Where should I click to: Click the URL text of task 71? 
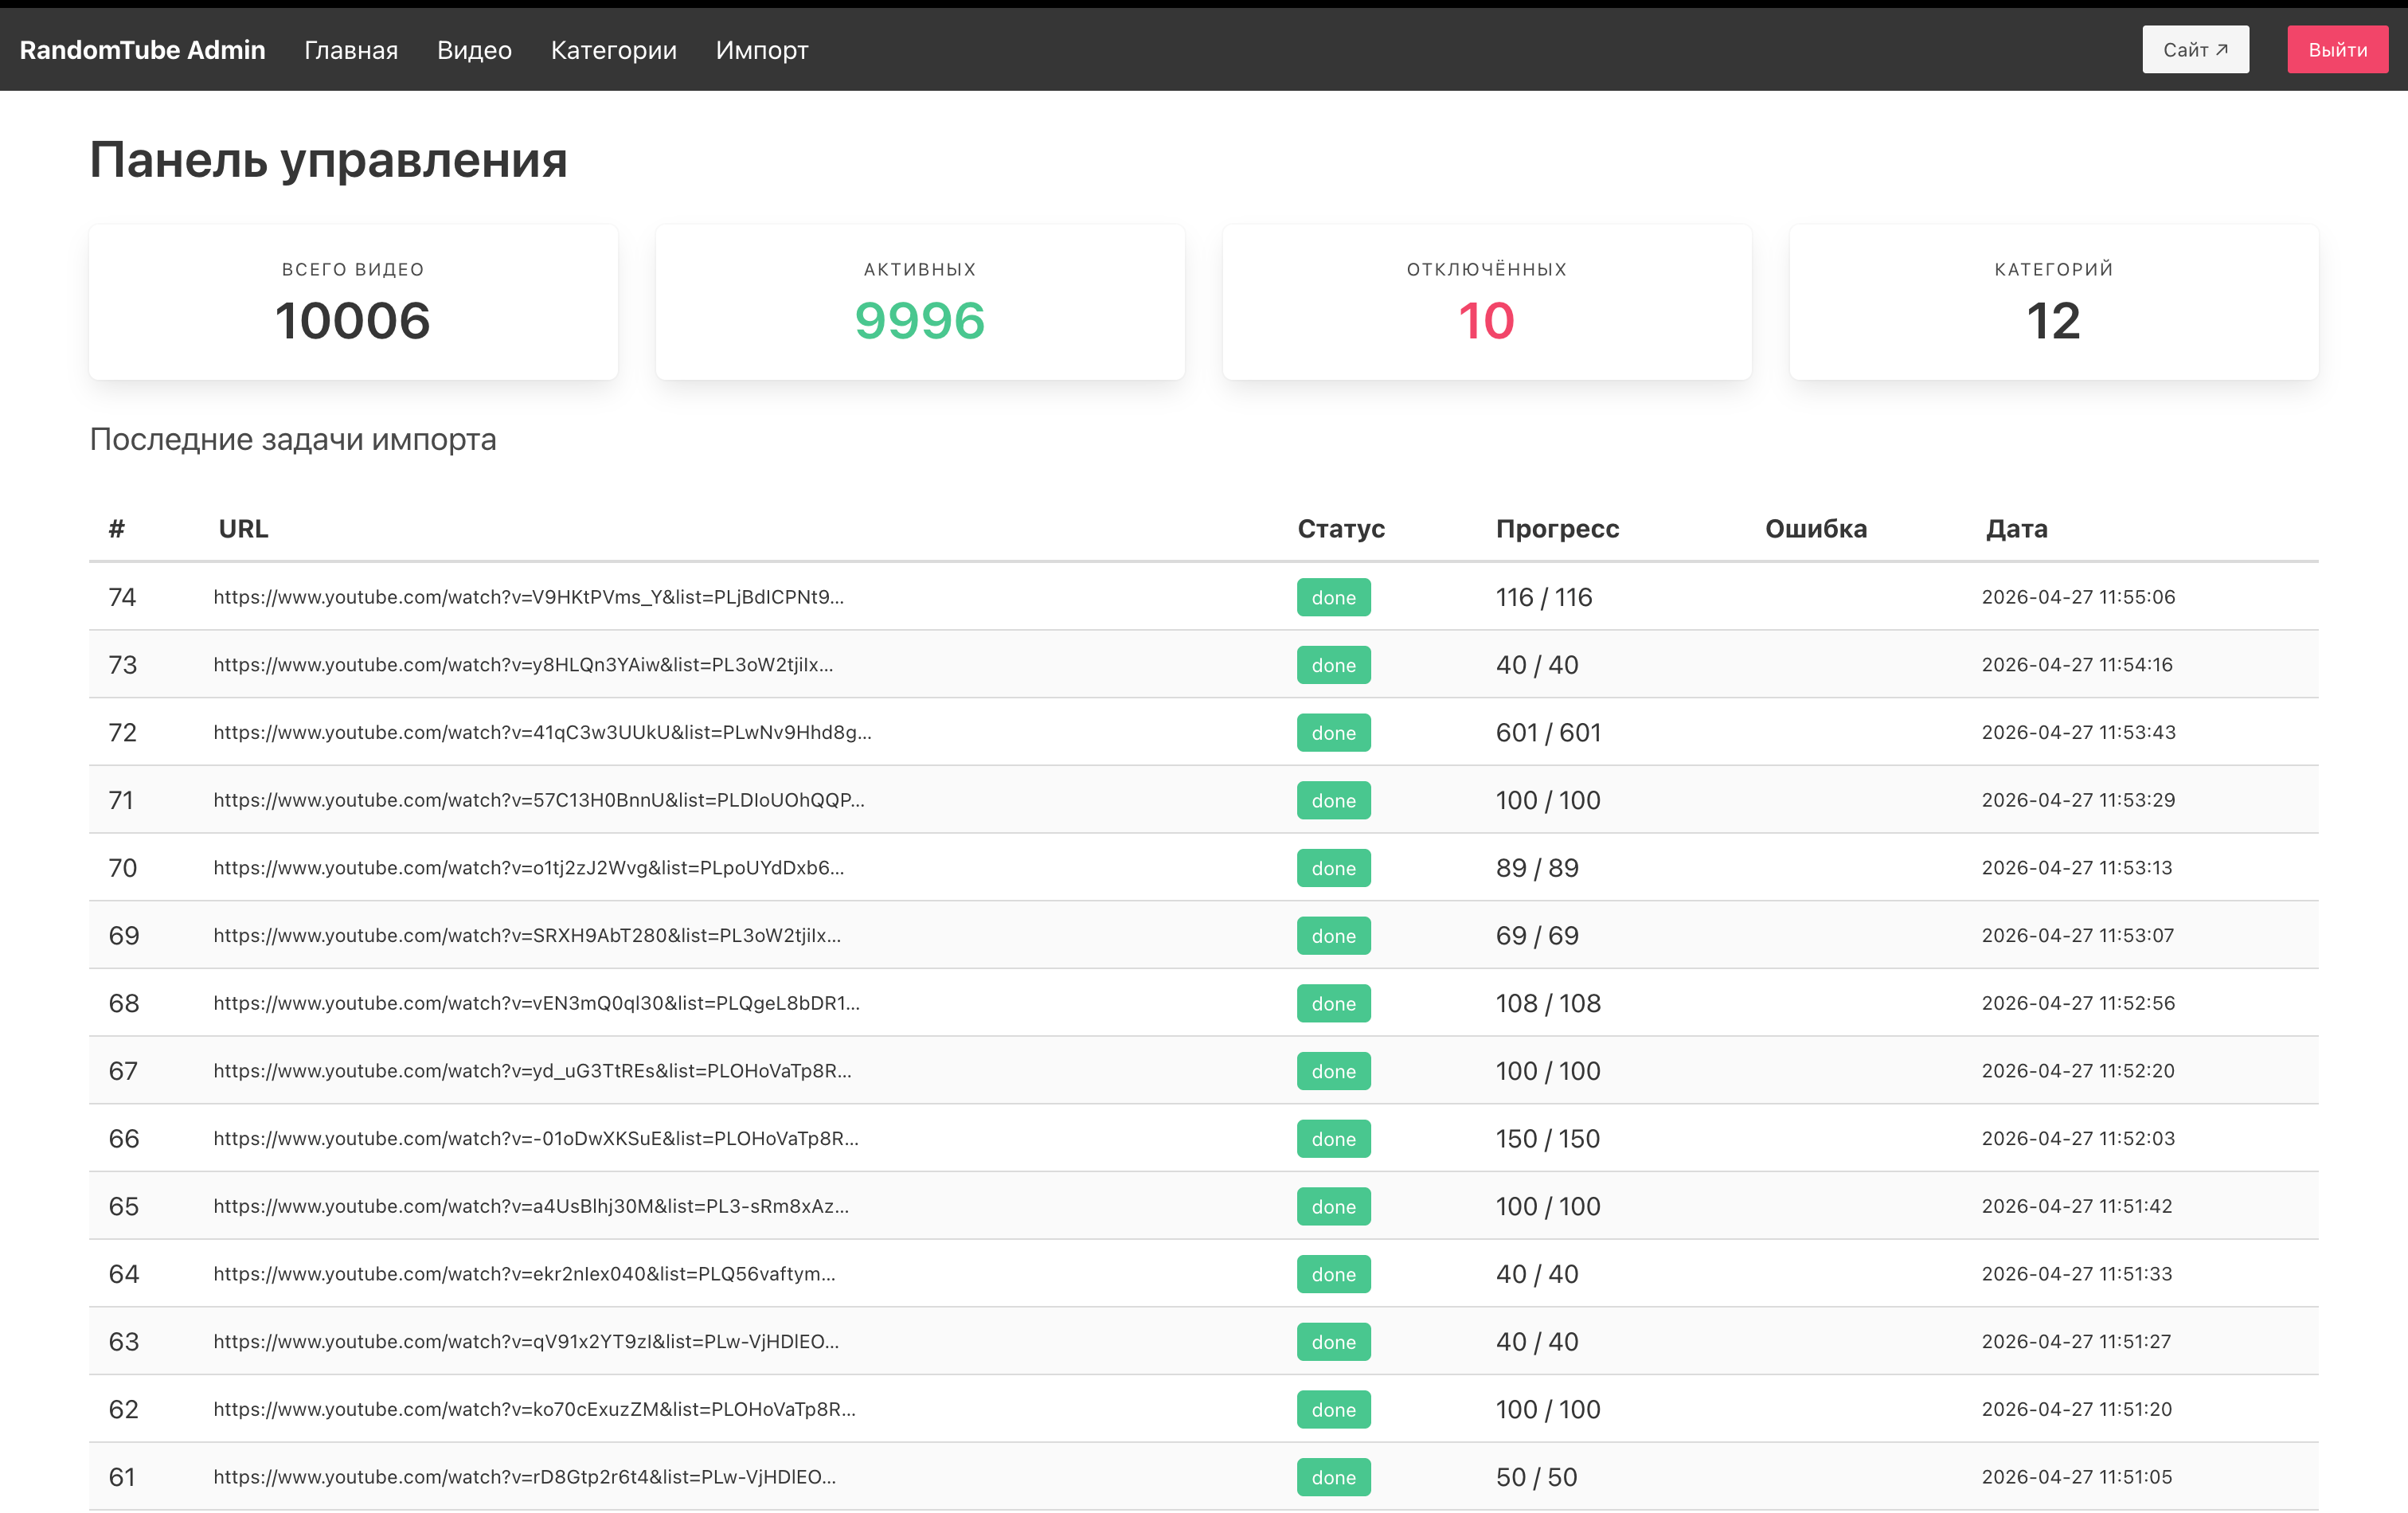coord(539,800)
